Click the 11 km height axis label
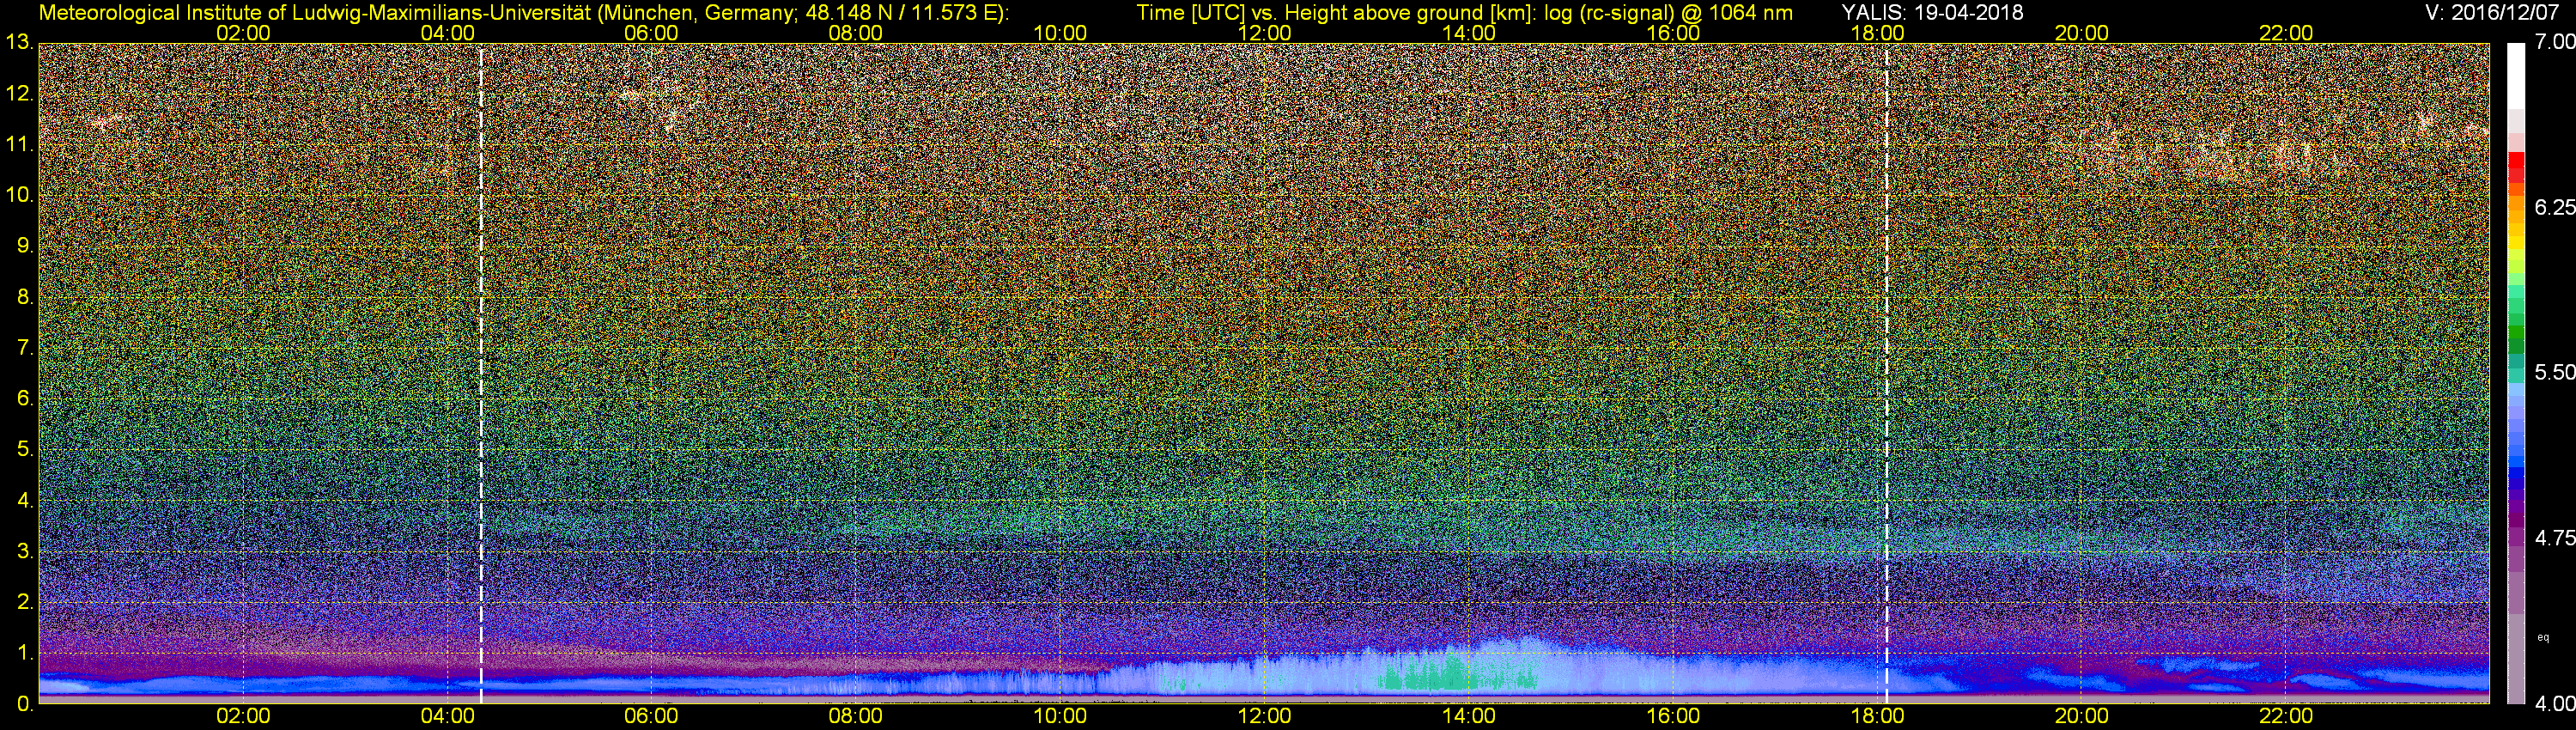Image resolution: width=2576 pixels, height=730 pixels. tap(19, 145)
